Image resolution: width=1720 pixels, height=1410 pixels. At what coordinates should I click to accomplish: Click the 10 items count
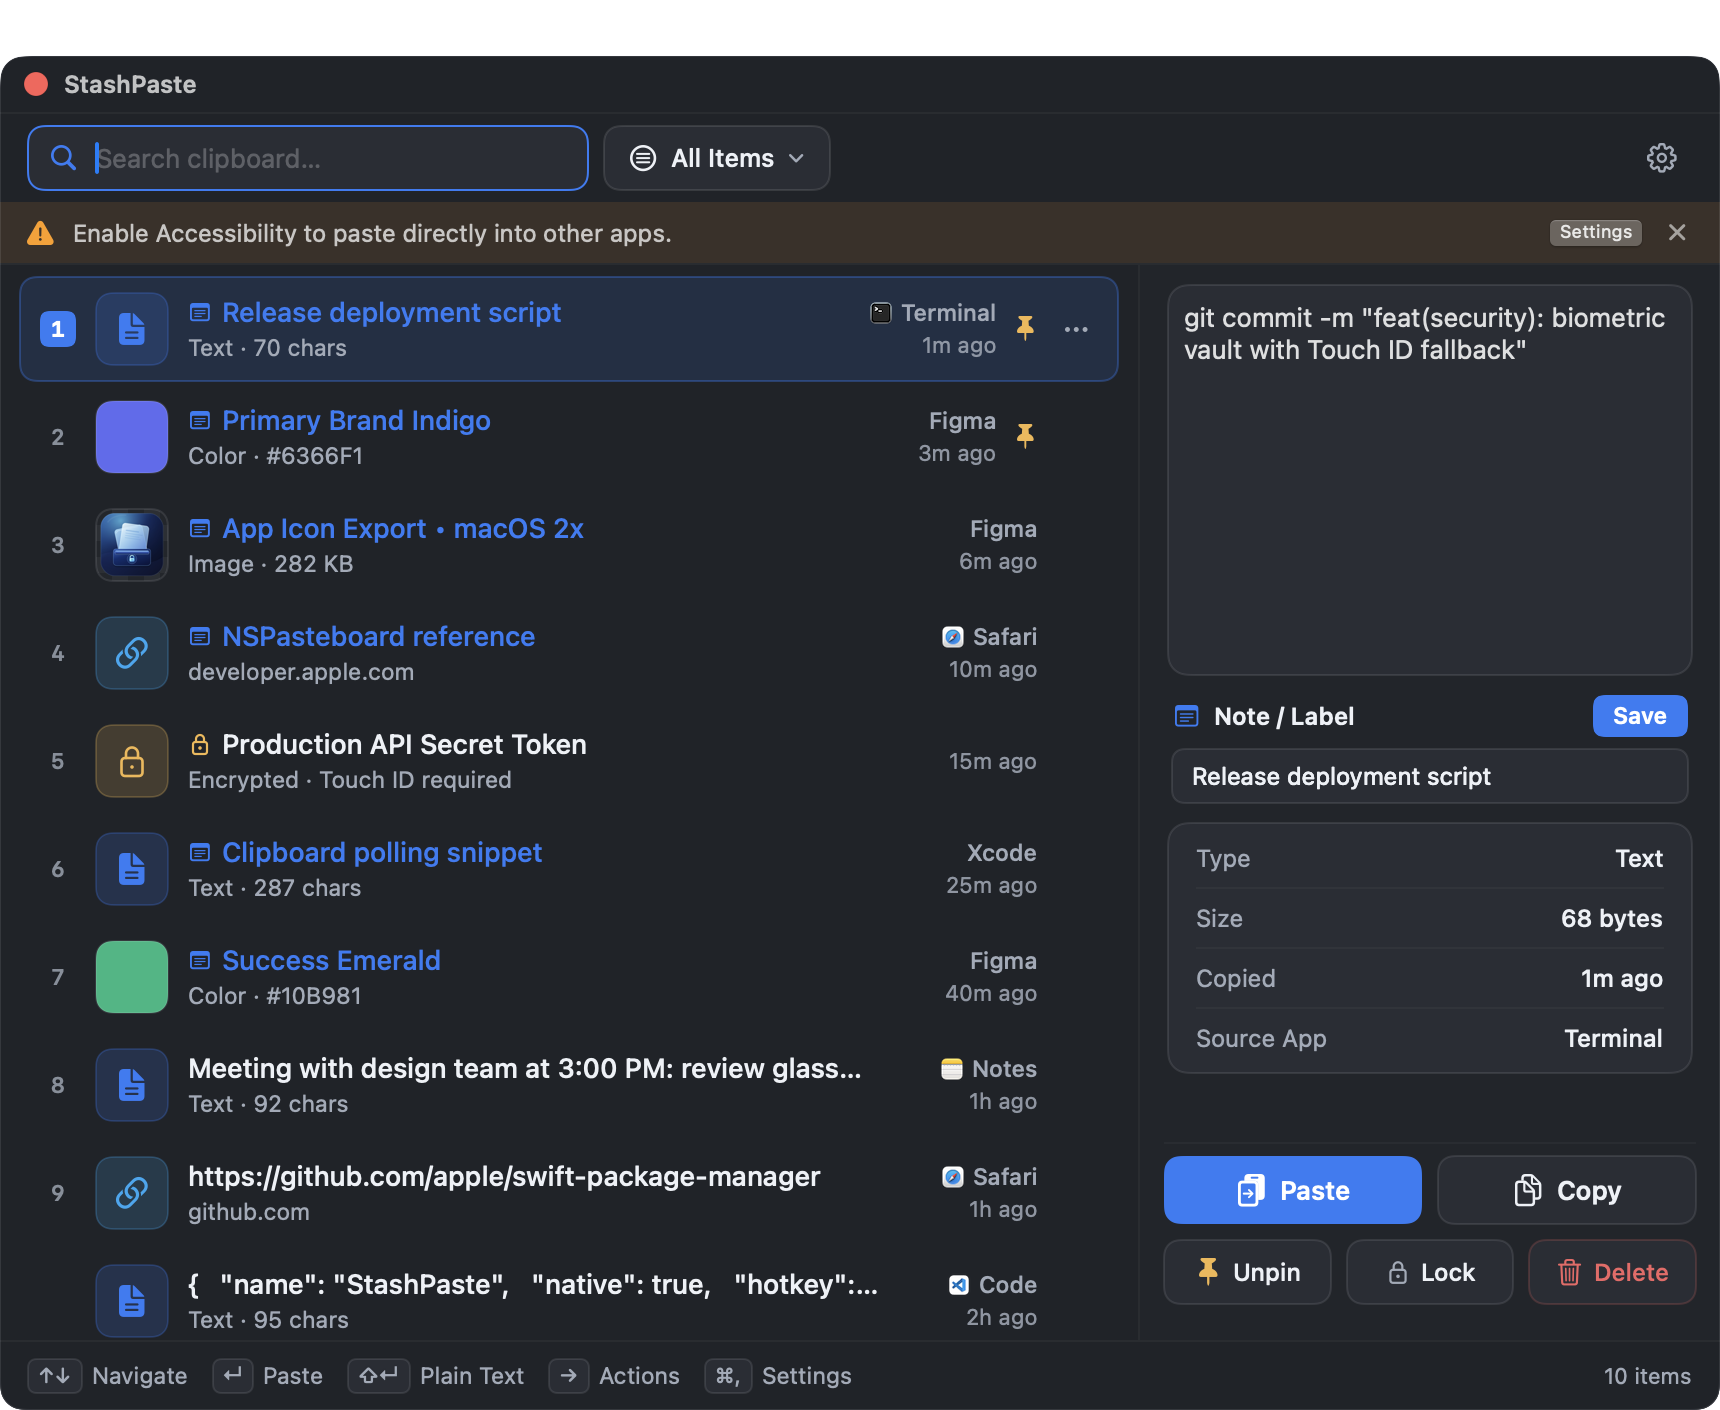click(1647, 1376)
